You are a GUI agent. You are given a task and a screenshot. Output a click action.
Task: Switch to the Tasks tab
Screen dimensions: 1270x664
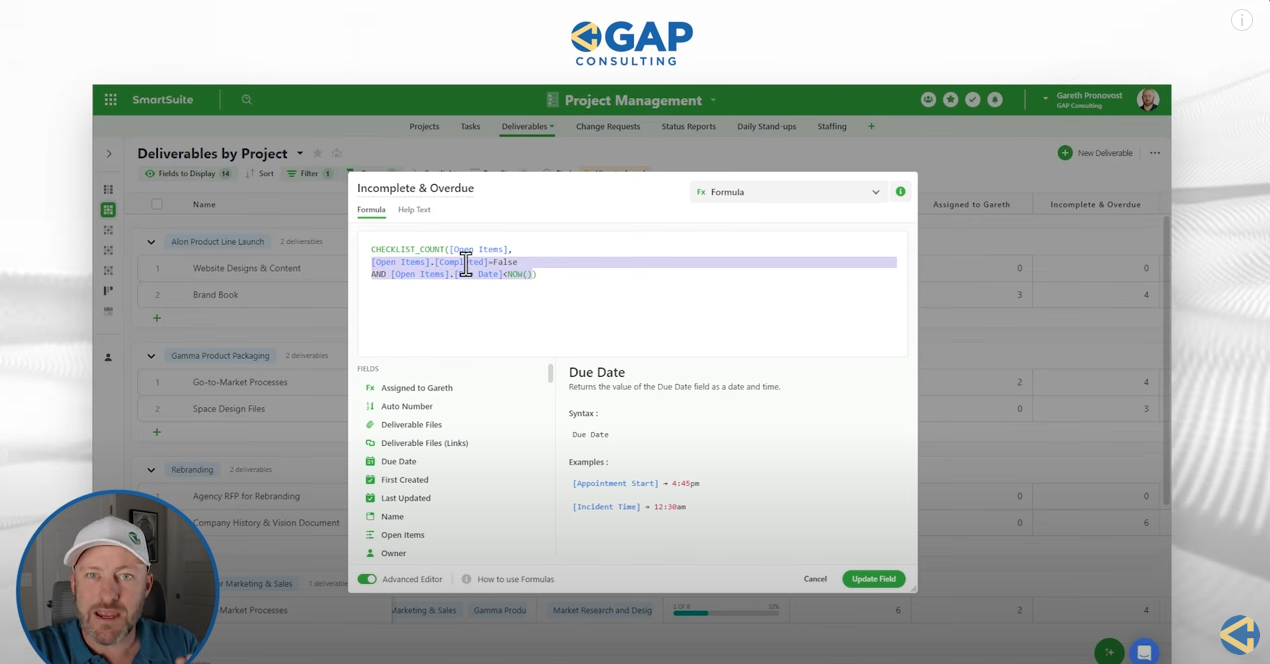pyautogui.click(x=470, y=127)
